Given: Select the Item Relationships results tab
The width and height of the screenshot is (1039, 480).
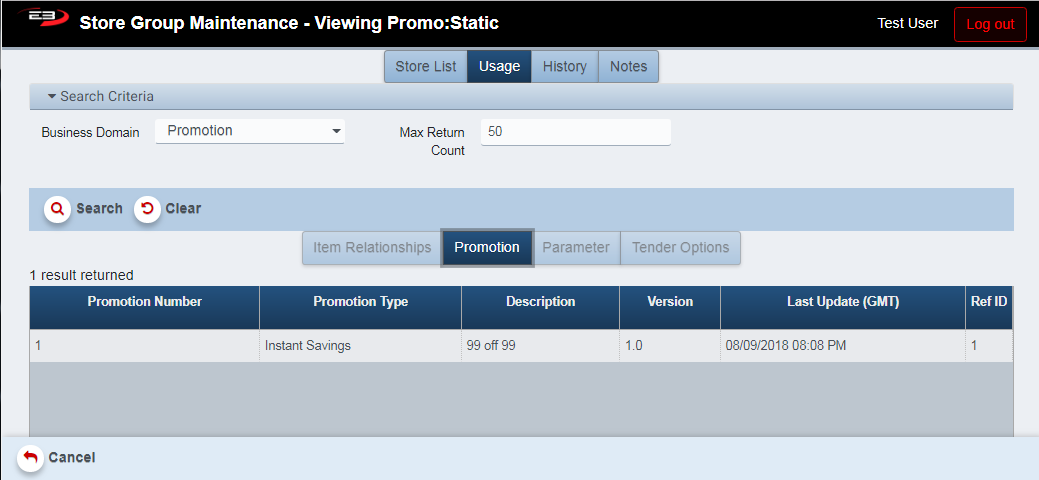Looking at the screenshot, I should coord(372,248).
